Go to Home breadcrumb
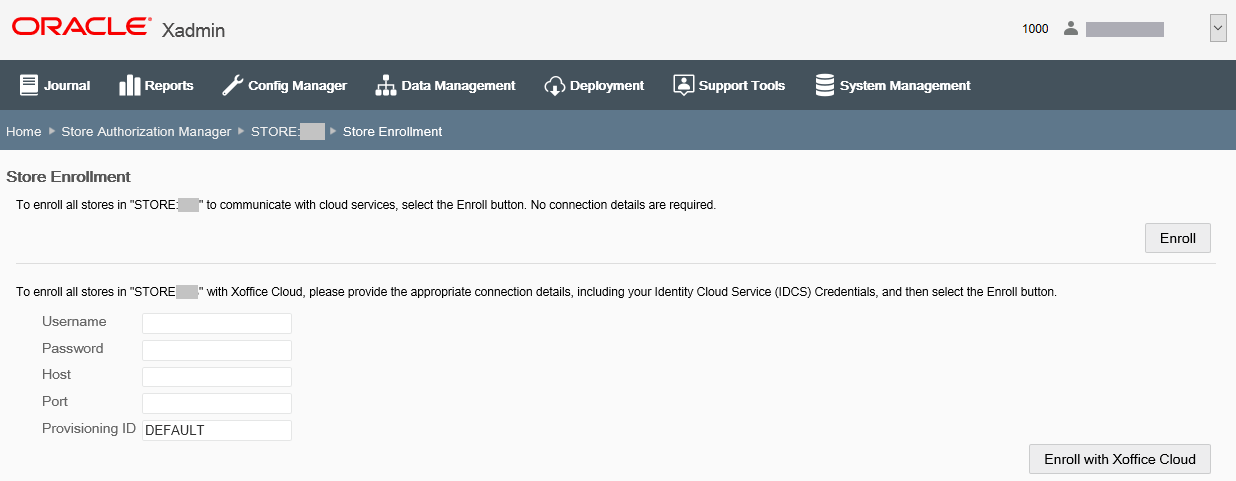The height and width of the screenshot is (481, 1236). tap(24, 131)
